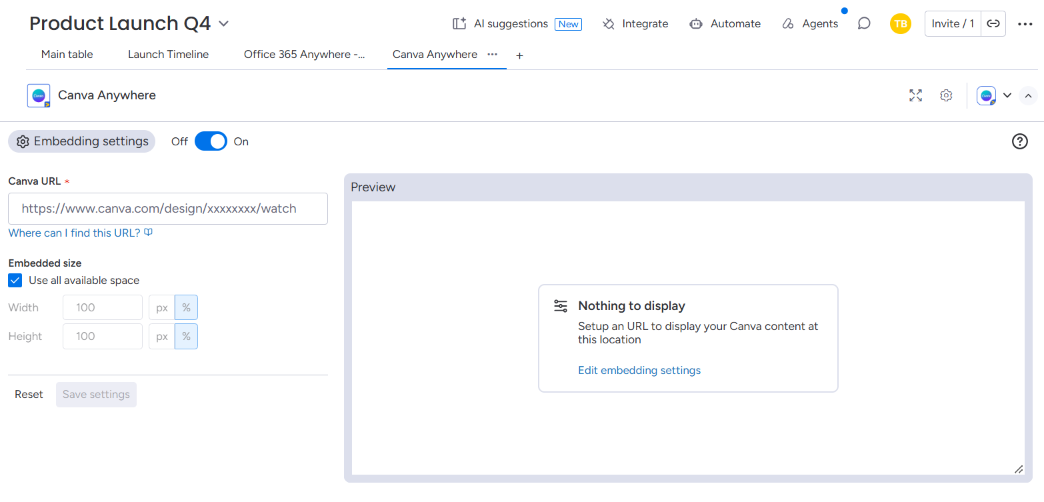The width and height of the screenshot is (1044, 502).
Task: Click the Preview panel heading
Action: click(373, 187)
